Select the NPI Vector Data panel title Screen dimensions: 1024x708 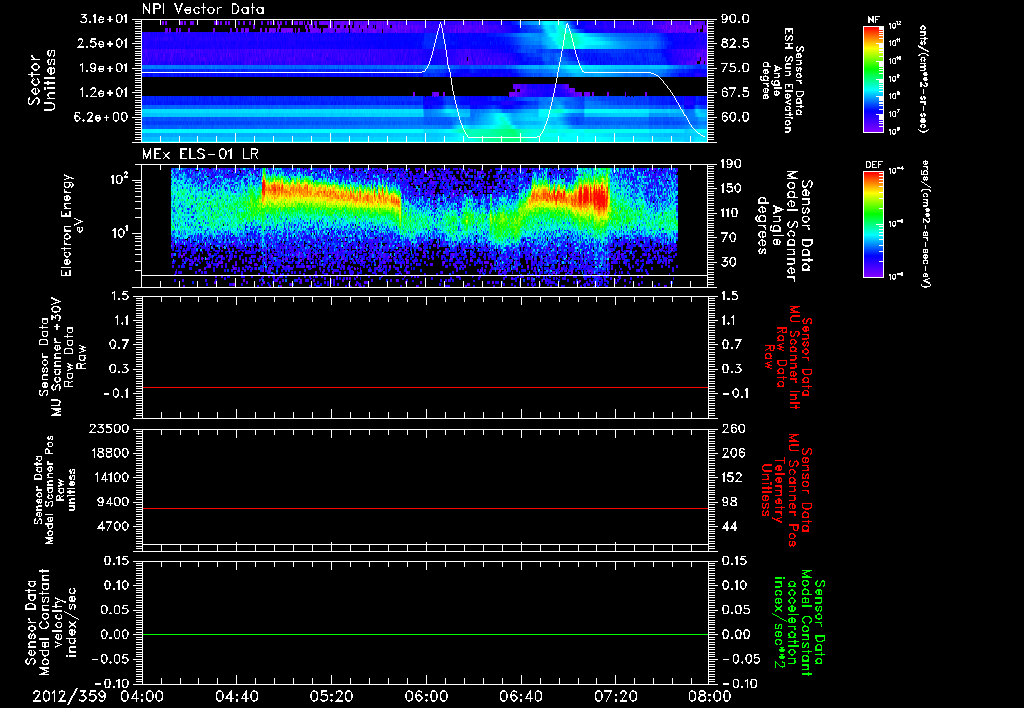click(x=204, y=9)
